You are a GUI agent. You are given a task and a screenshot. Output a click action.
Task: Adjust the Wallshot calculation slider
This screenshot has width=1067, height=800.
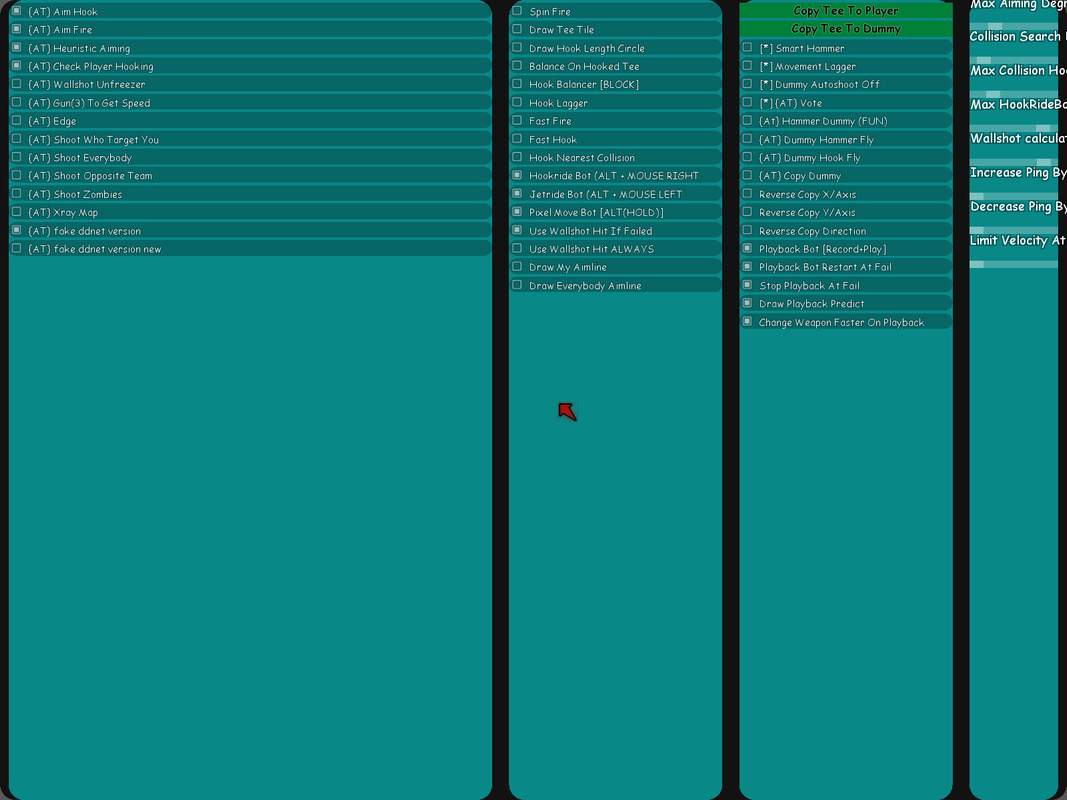click(1014, 162)
